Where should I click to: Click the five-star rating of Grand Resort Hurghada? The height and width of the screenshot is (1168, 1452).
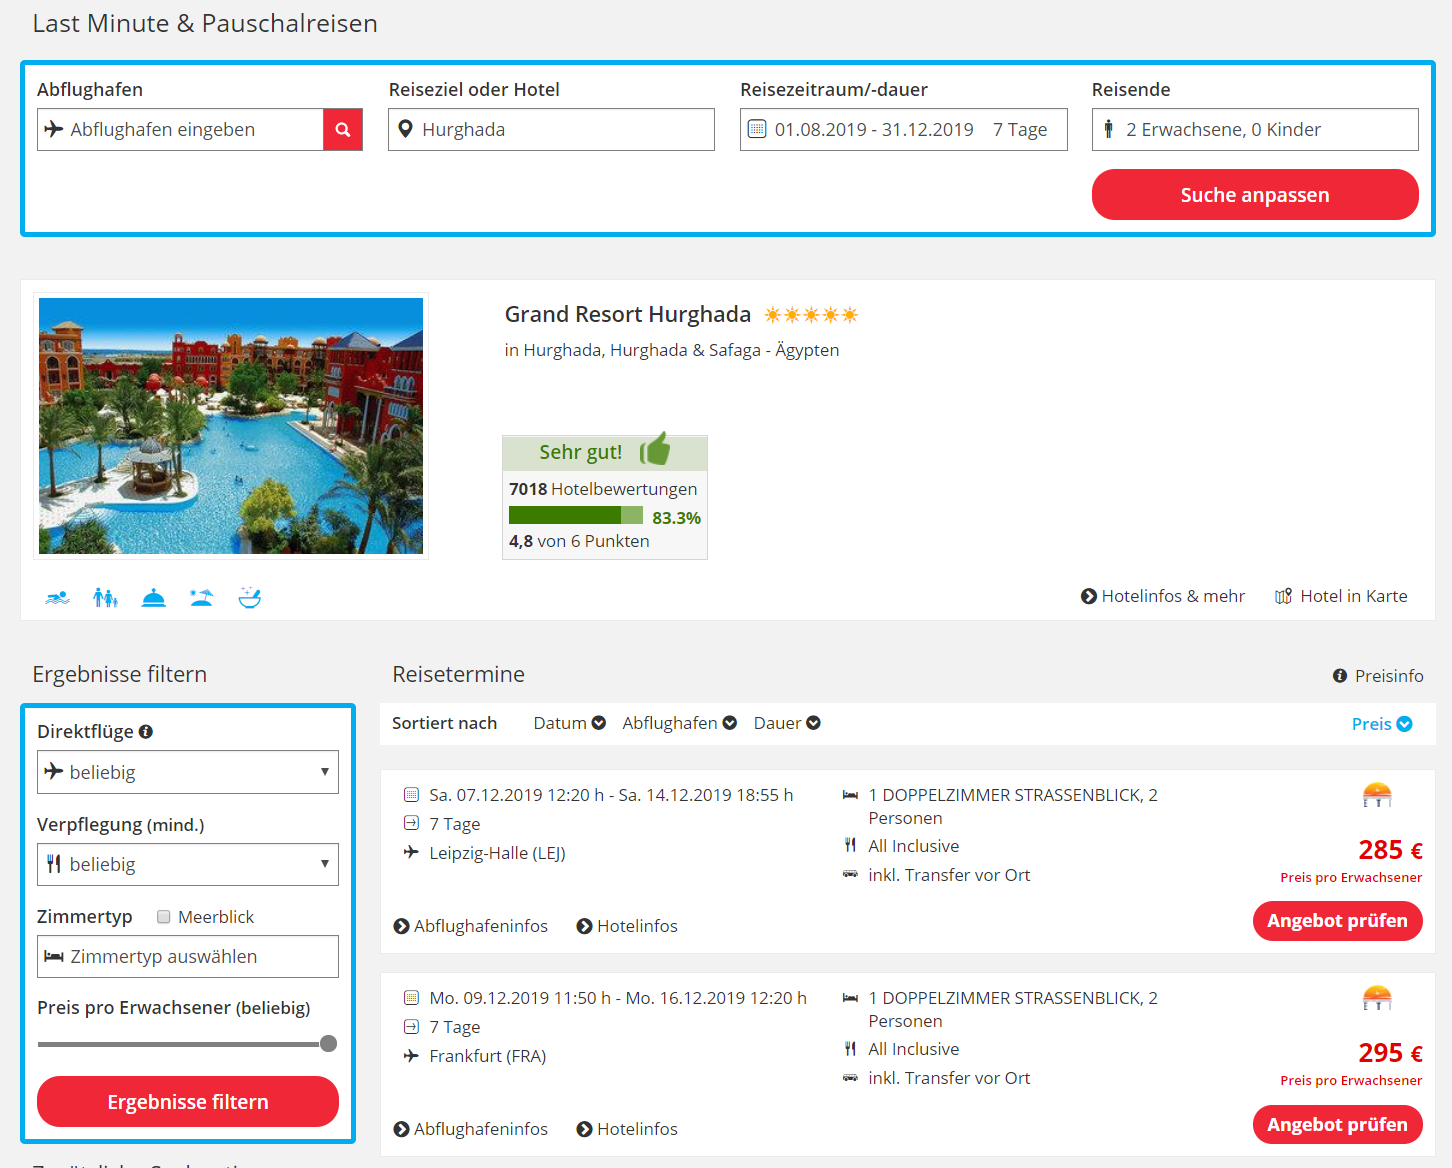811,315
